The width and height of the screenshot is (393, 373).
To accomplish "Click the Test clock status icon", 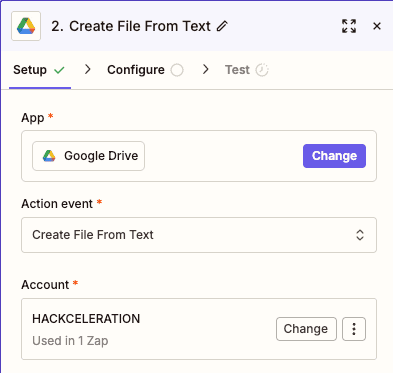I will (x=262, y=70).
